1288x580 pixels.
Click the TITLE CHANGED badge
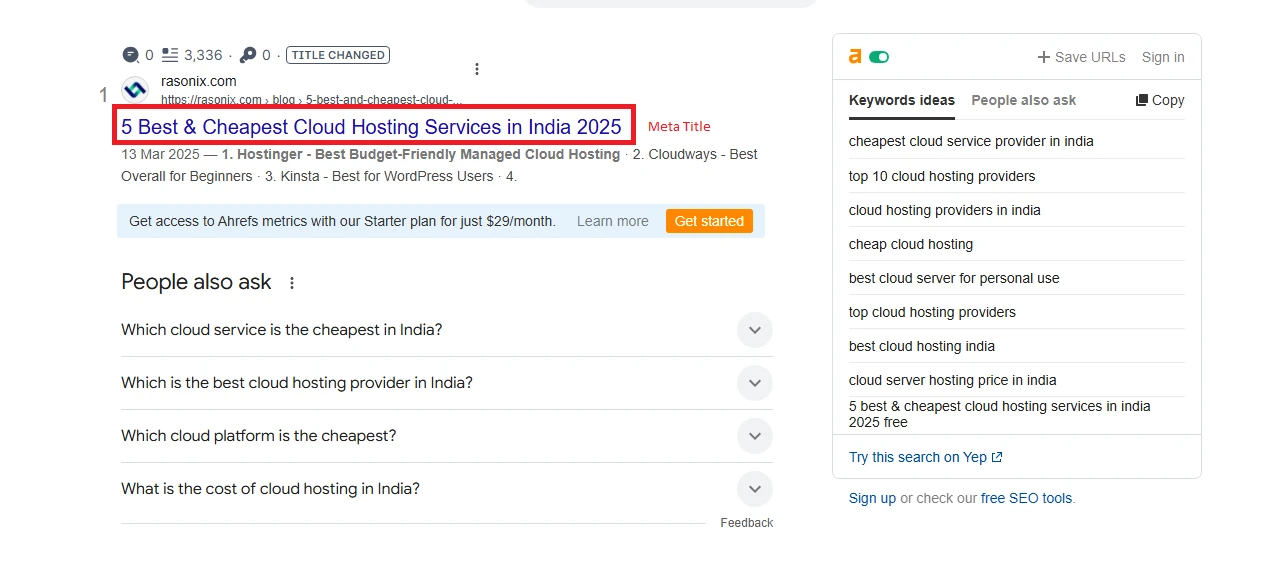[337, 55]
